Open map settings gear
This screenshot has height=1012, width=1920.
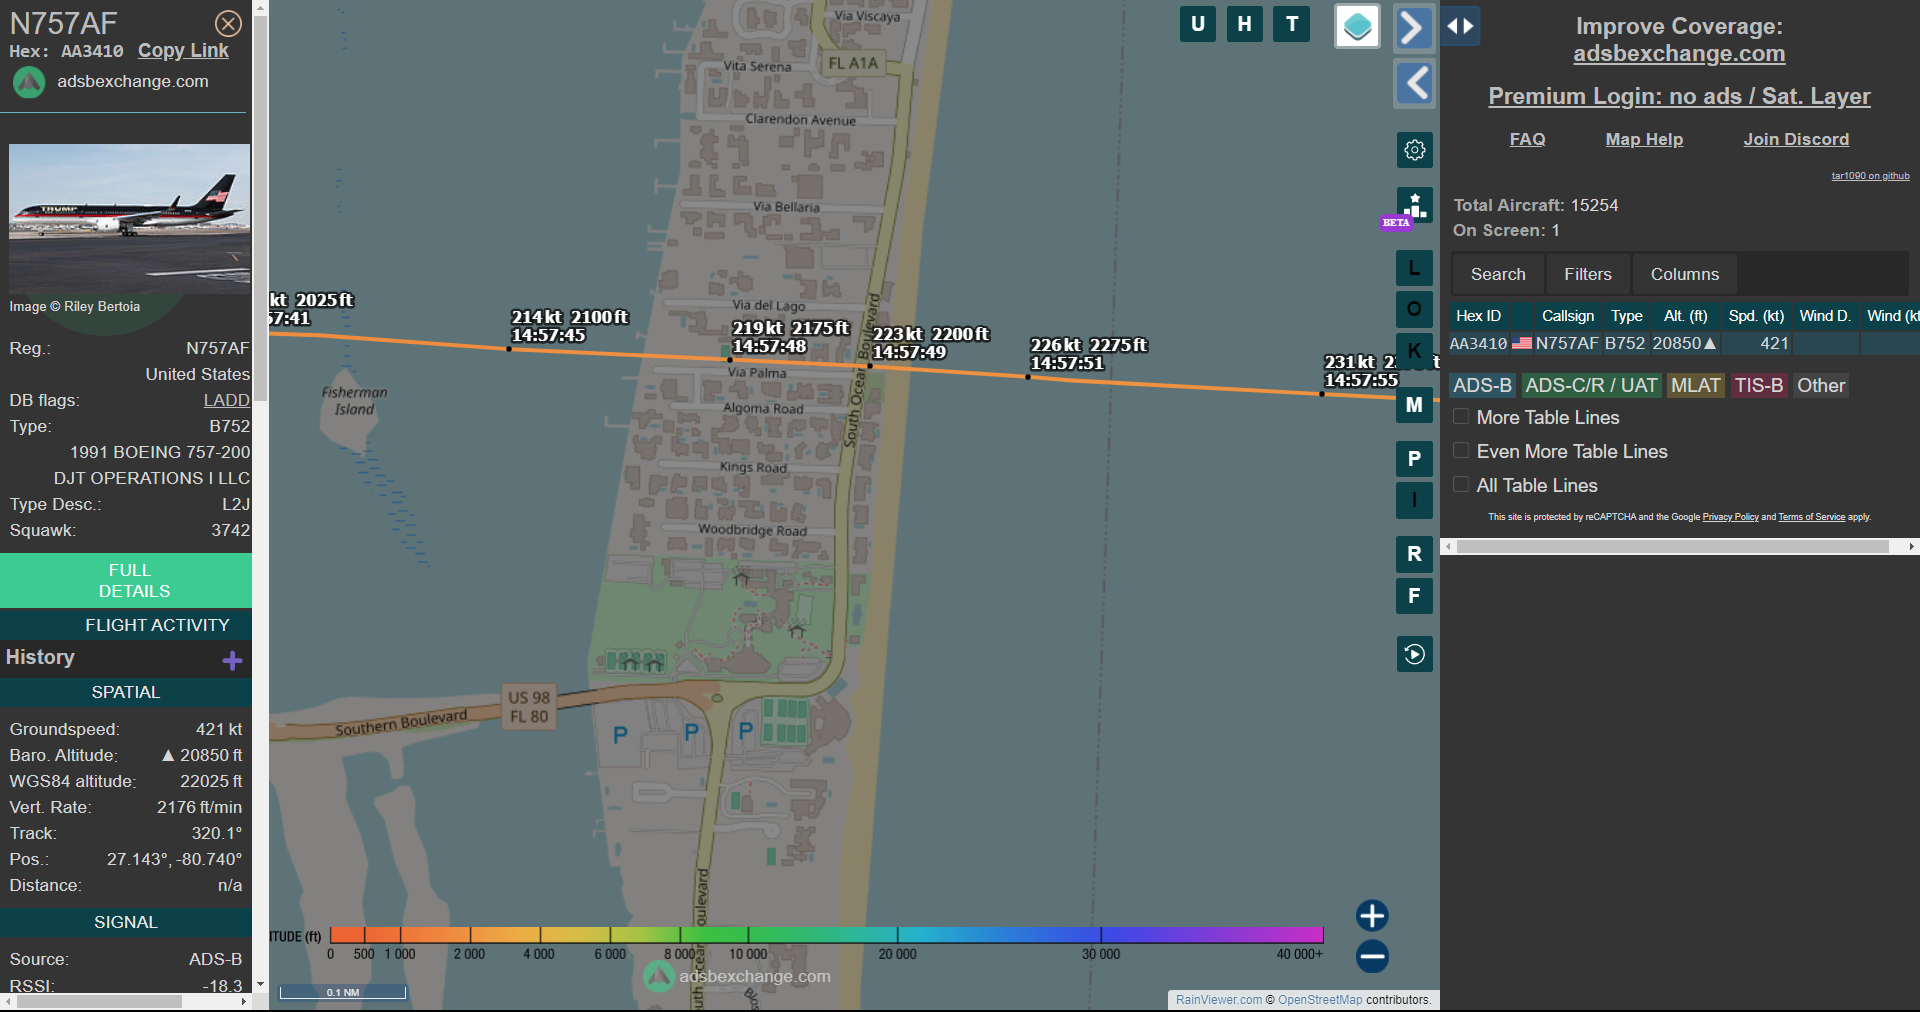pos(1414,150)
